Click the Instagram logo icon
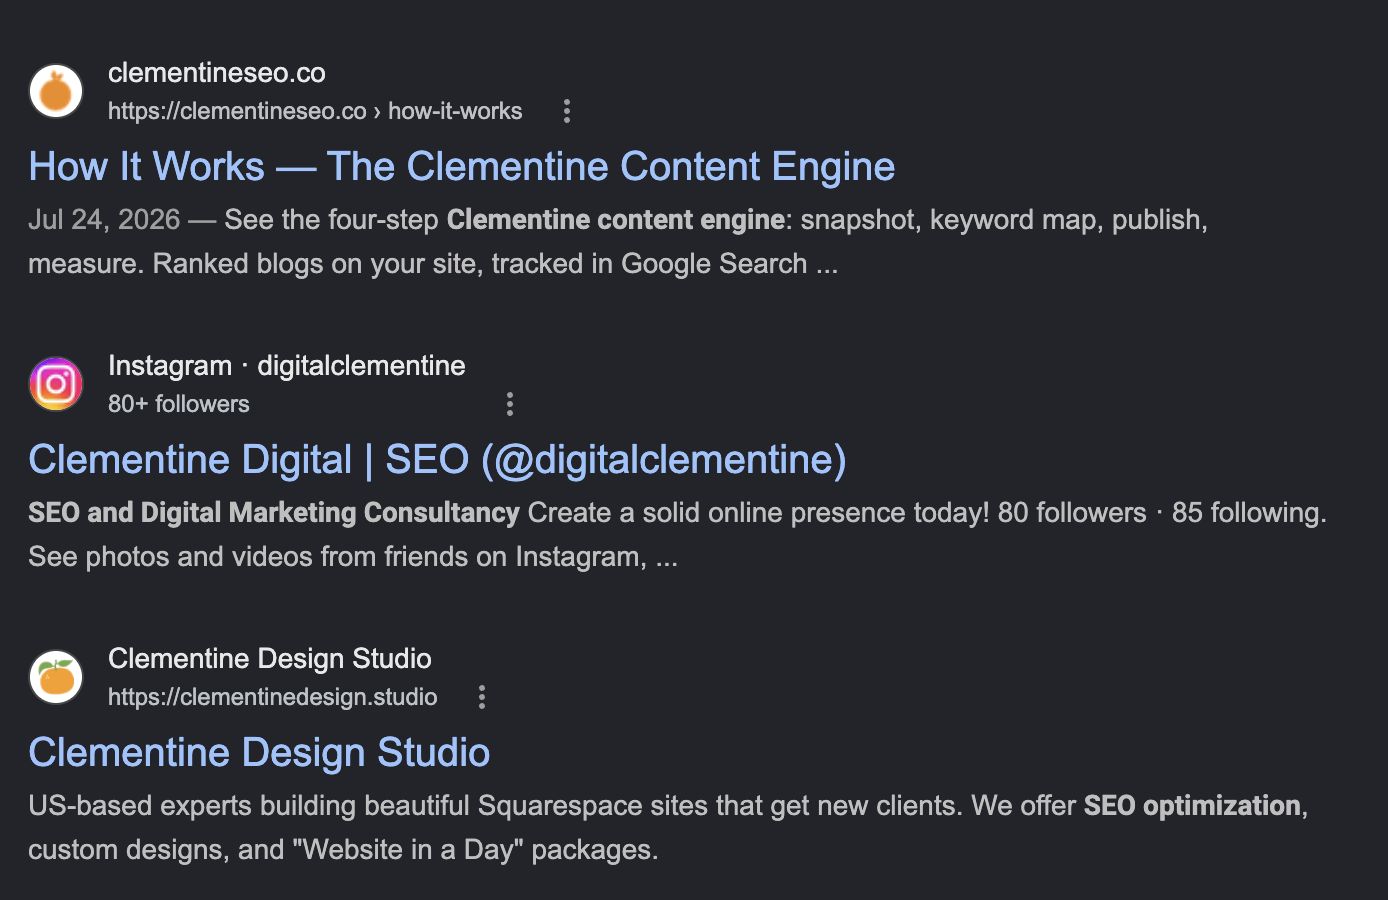Screen dimensions: 1388x900 (56, 384)
